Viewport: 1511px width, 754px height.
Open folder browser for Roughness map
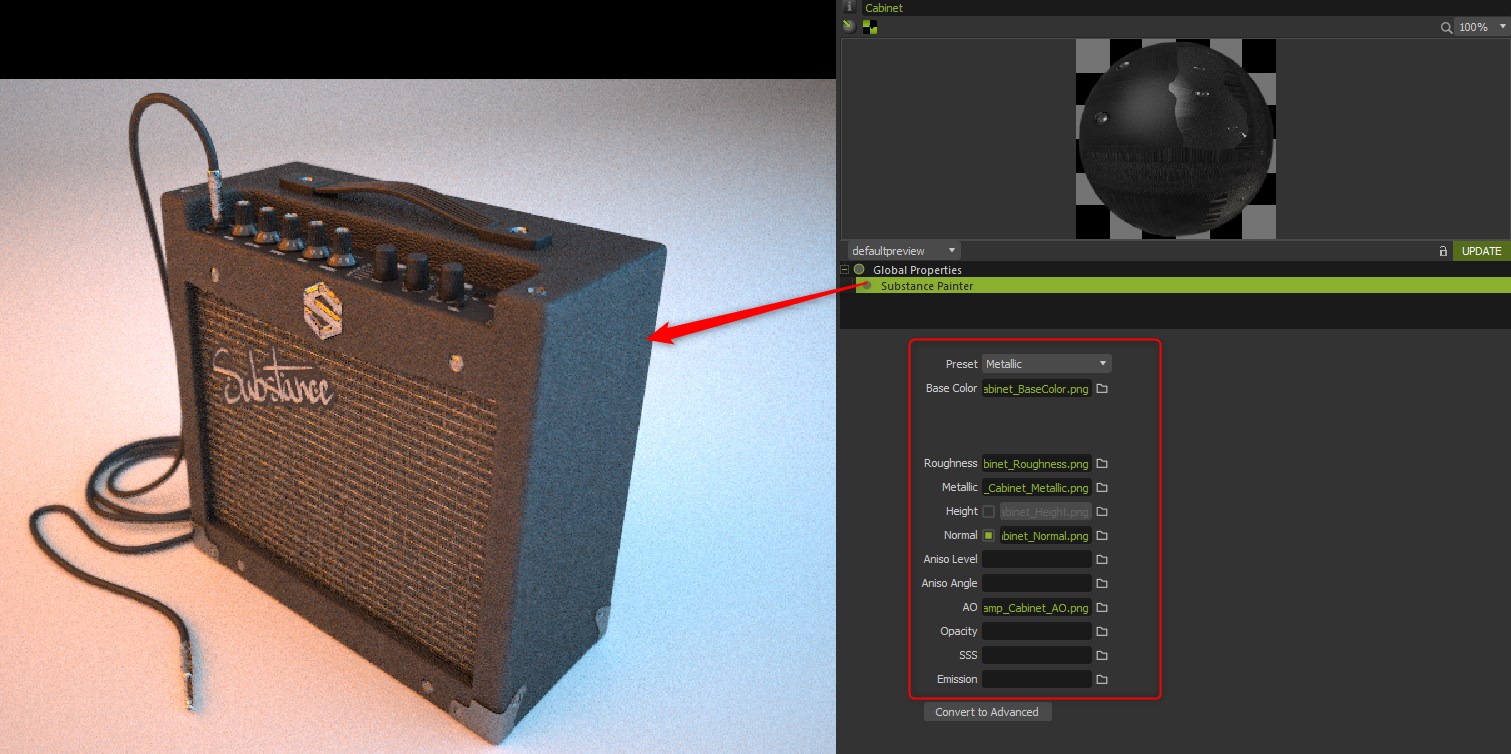tap(1102, 464)
